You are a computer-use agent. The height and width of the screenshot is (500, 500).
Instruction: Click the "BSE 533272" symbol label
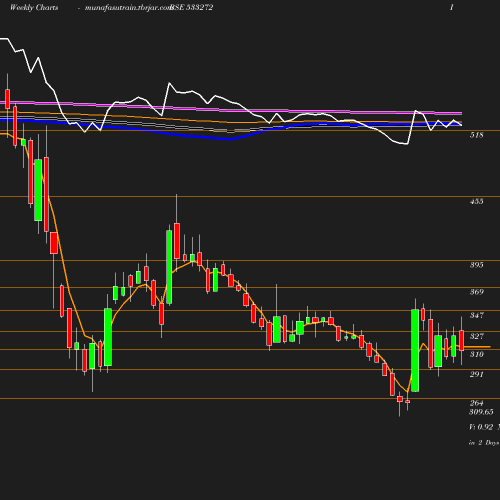click(x=192, y=7)
